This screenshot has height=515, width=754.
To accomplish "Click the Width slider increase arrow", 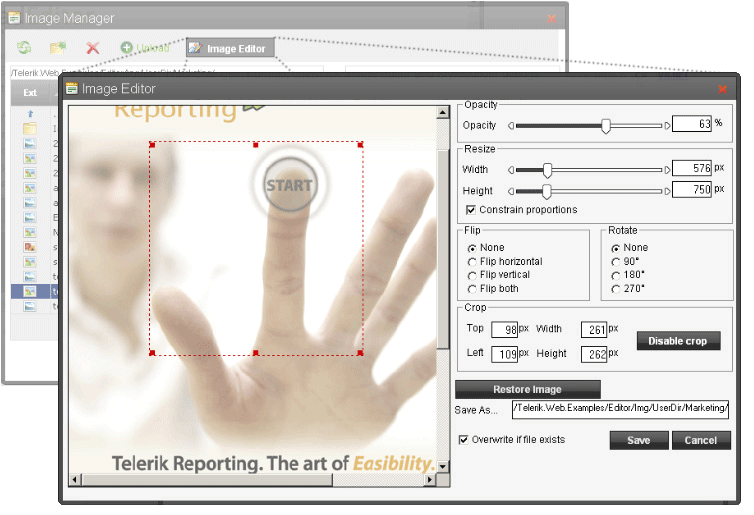I will (668, 170).
